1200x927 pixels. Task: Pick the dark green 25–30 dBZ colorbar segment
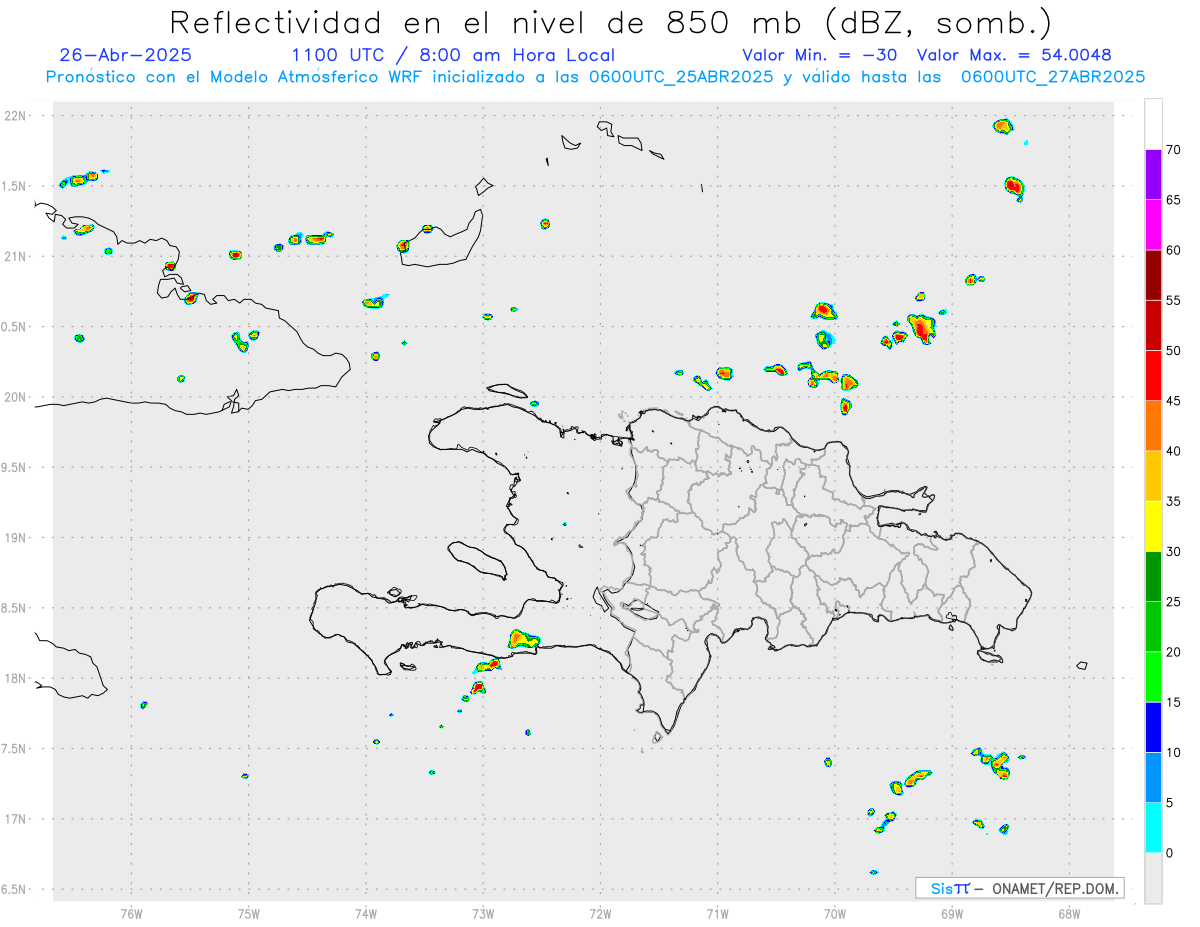(x=1153, y=577)
